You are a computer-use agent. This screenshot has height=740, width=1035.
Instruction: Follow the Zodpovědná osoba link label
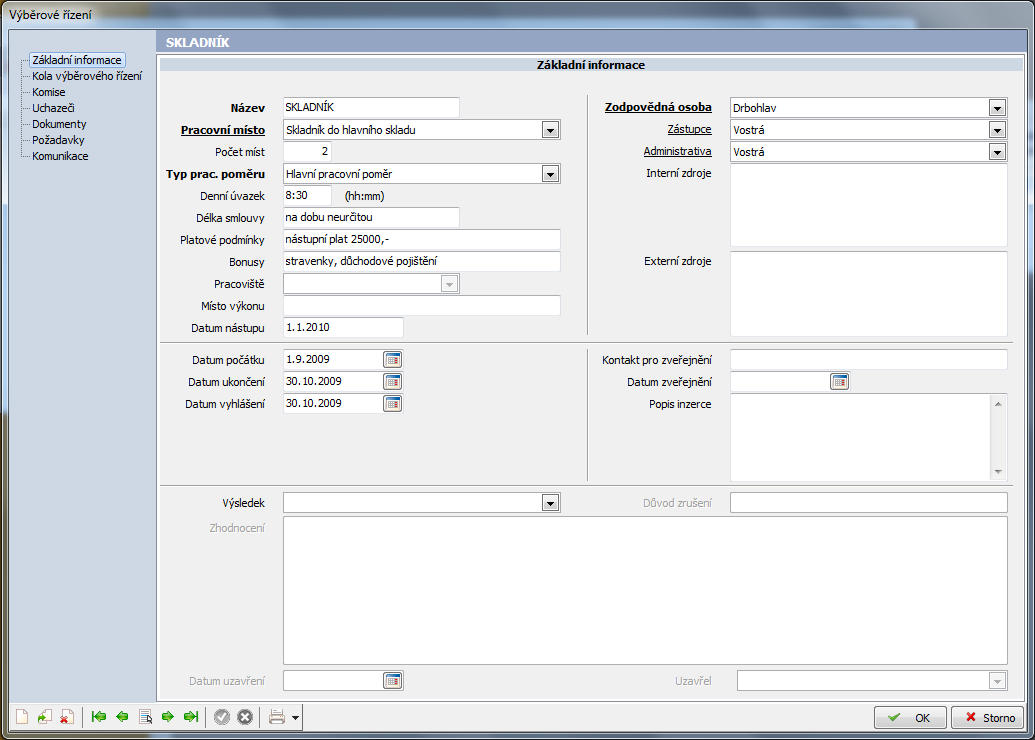pyautogui.click(x=658, y=107)
